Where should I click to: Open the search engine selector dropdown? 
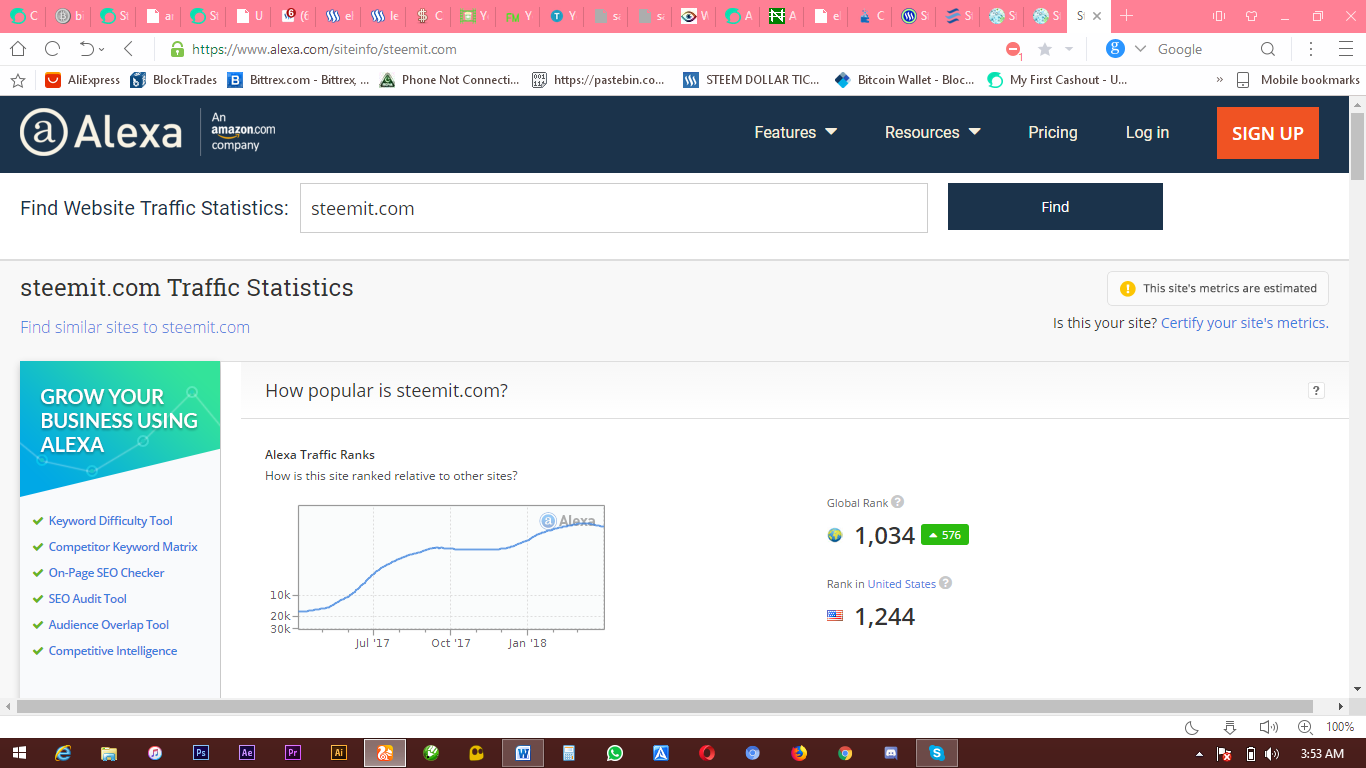[x=1140, y=49]
